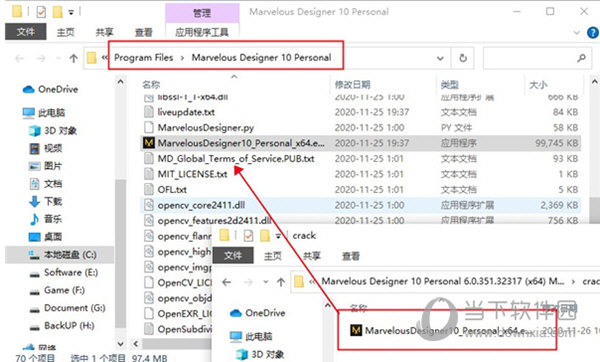Select Game (F:) drive in the sidebar

tap(57, 290)
